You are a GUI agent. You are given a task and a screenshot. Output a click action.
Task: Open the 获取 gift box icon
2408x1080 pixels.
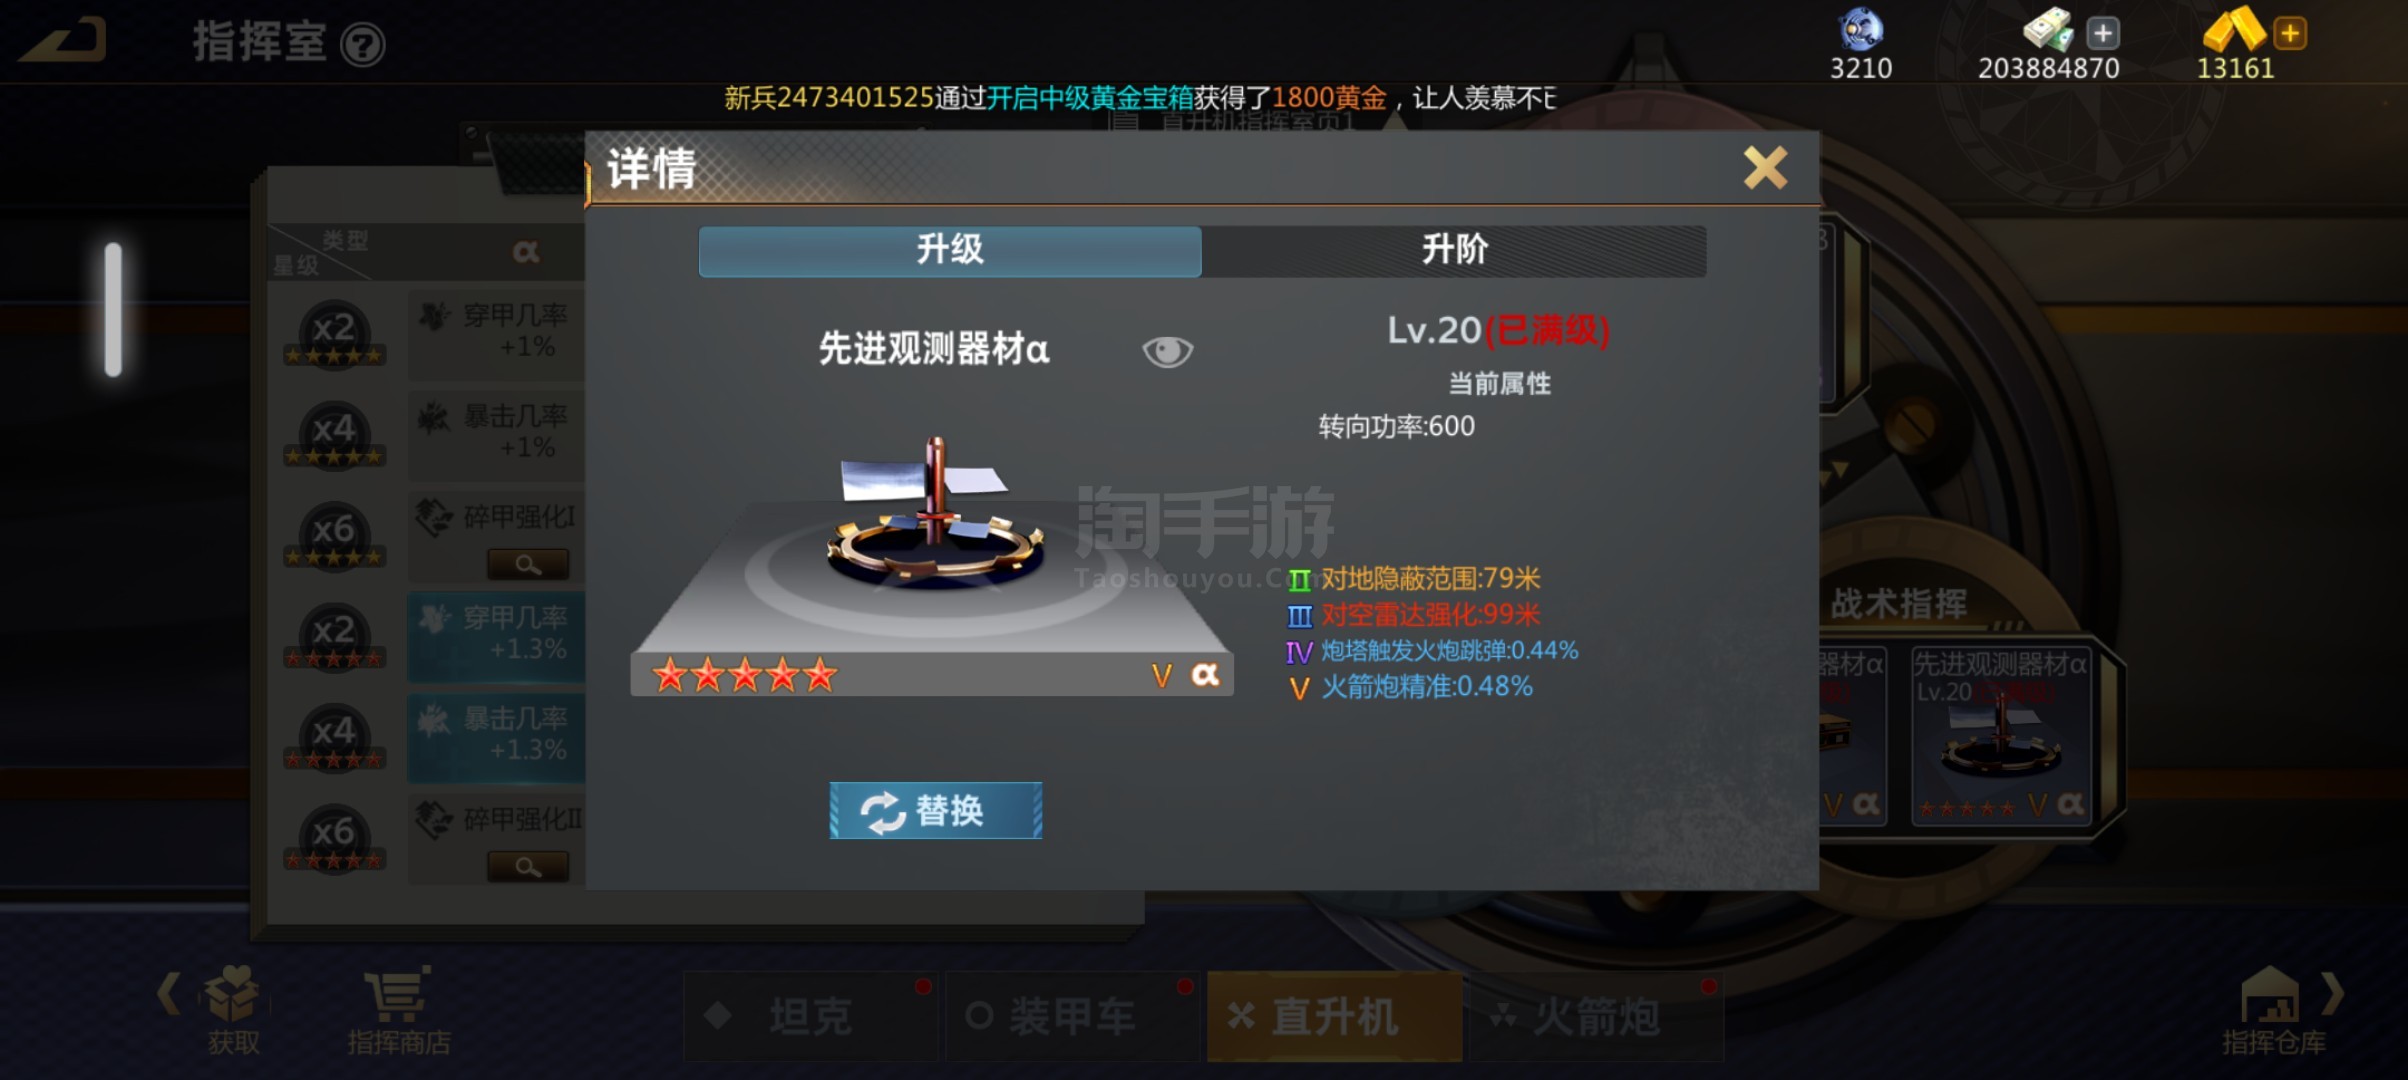(x=232, y=1010)
